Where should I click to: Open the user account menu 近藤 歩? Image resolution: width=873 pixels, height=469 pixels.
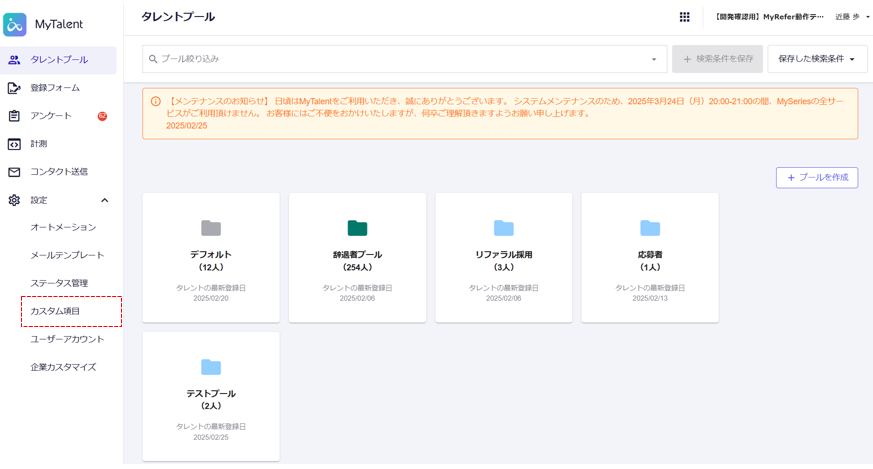coord(850,17)
